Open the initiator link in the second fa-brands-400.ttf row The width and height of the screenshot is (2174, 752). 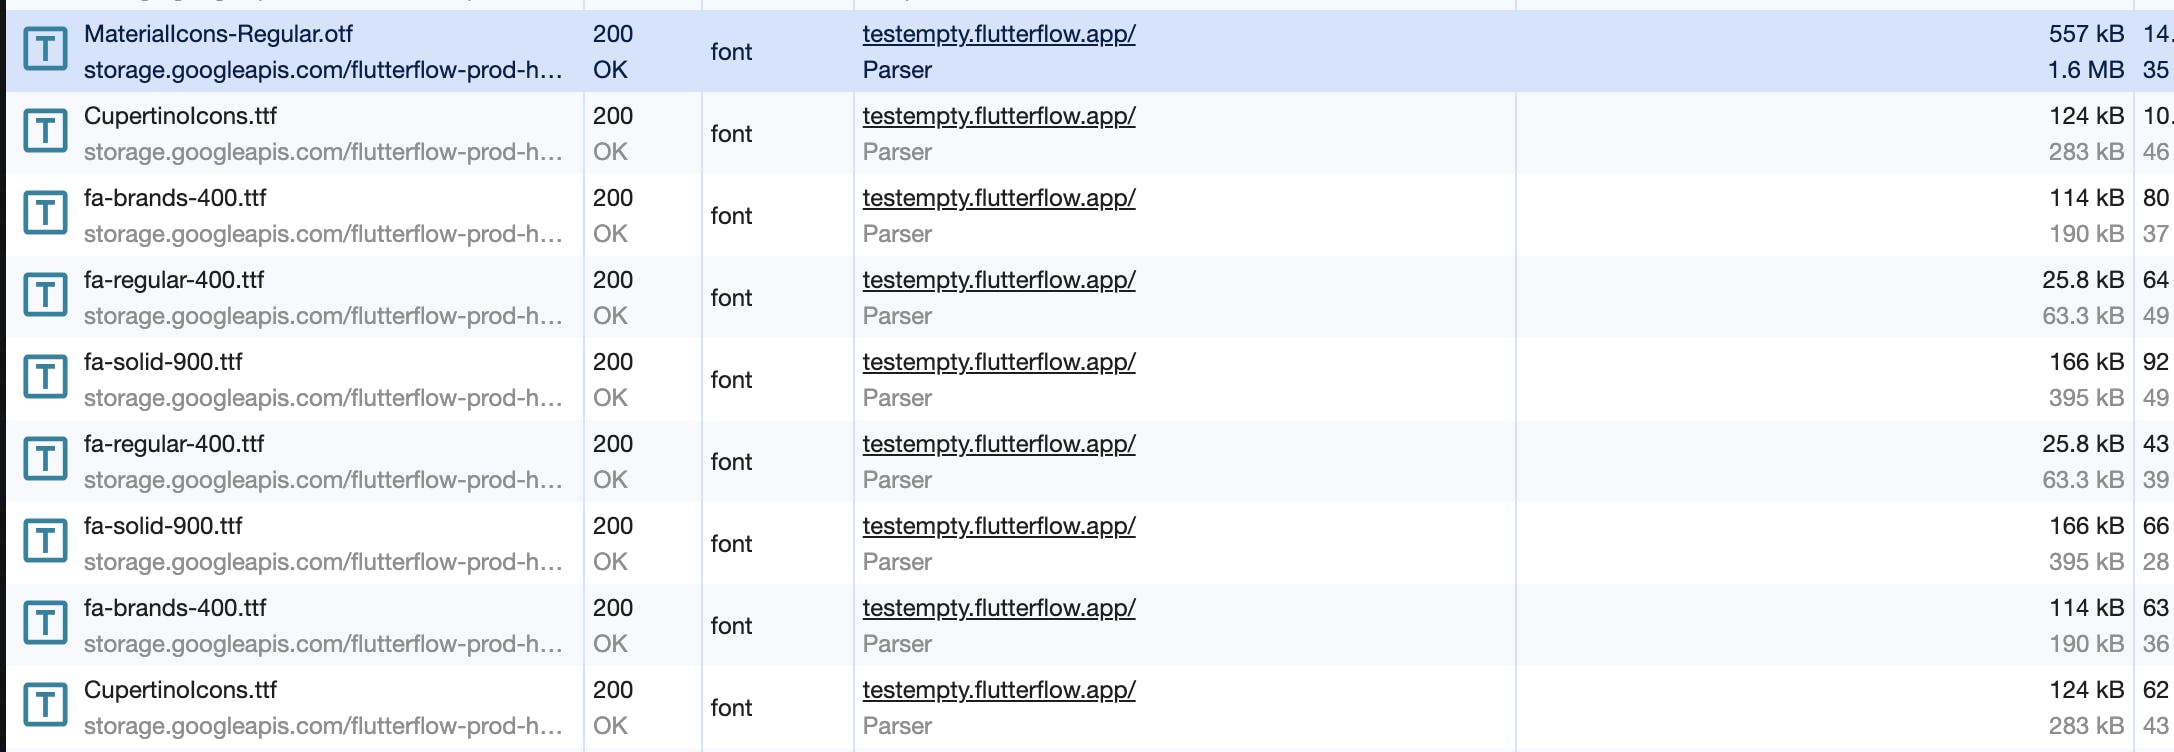pyautogui.click(x=998, y=608)
